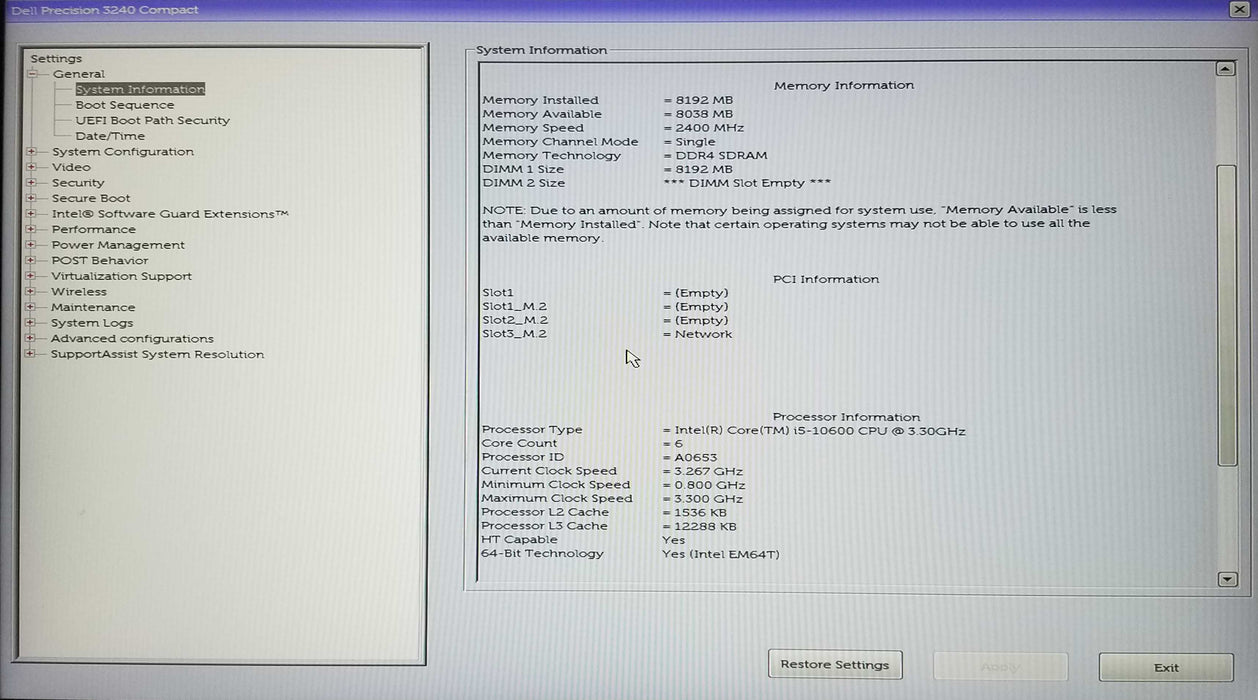Select Advanced configurations category label

(132, 338)
